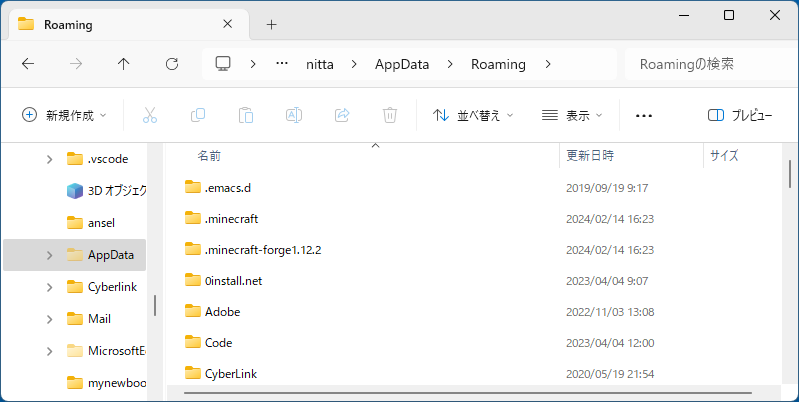This screenshot has width=799, height=402.
Task: Open the 表示 view dropdown
Action: pyautogui.click(x=572, y=115)
